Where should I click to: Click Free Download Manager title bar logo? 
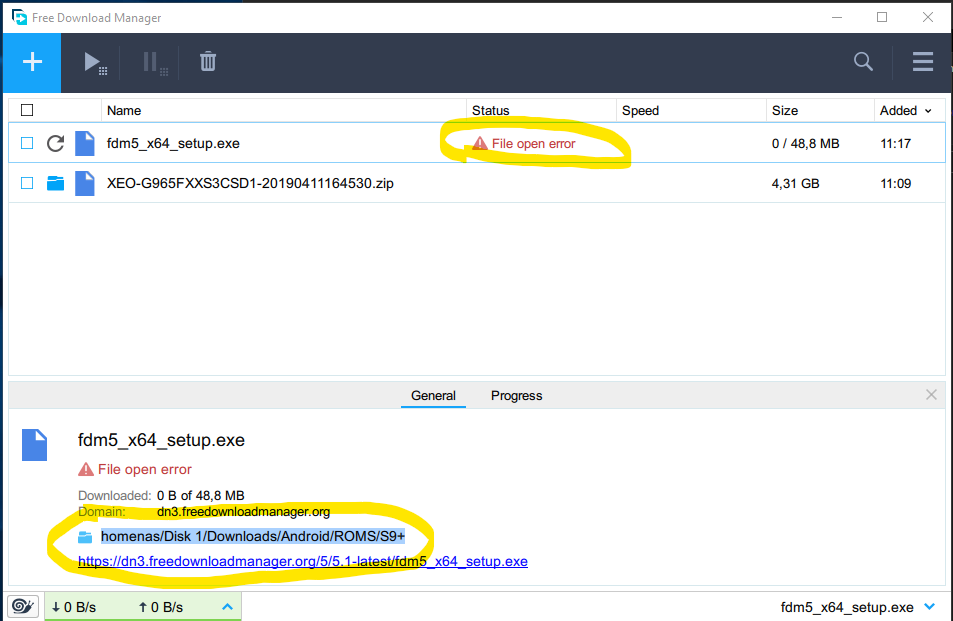[x=19, y=17]
